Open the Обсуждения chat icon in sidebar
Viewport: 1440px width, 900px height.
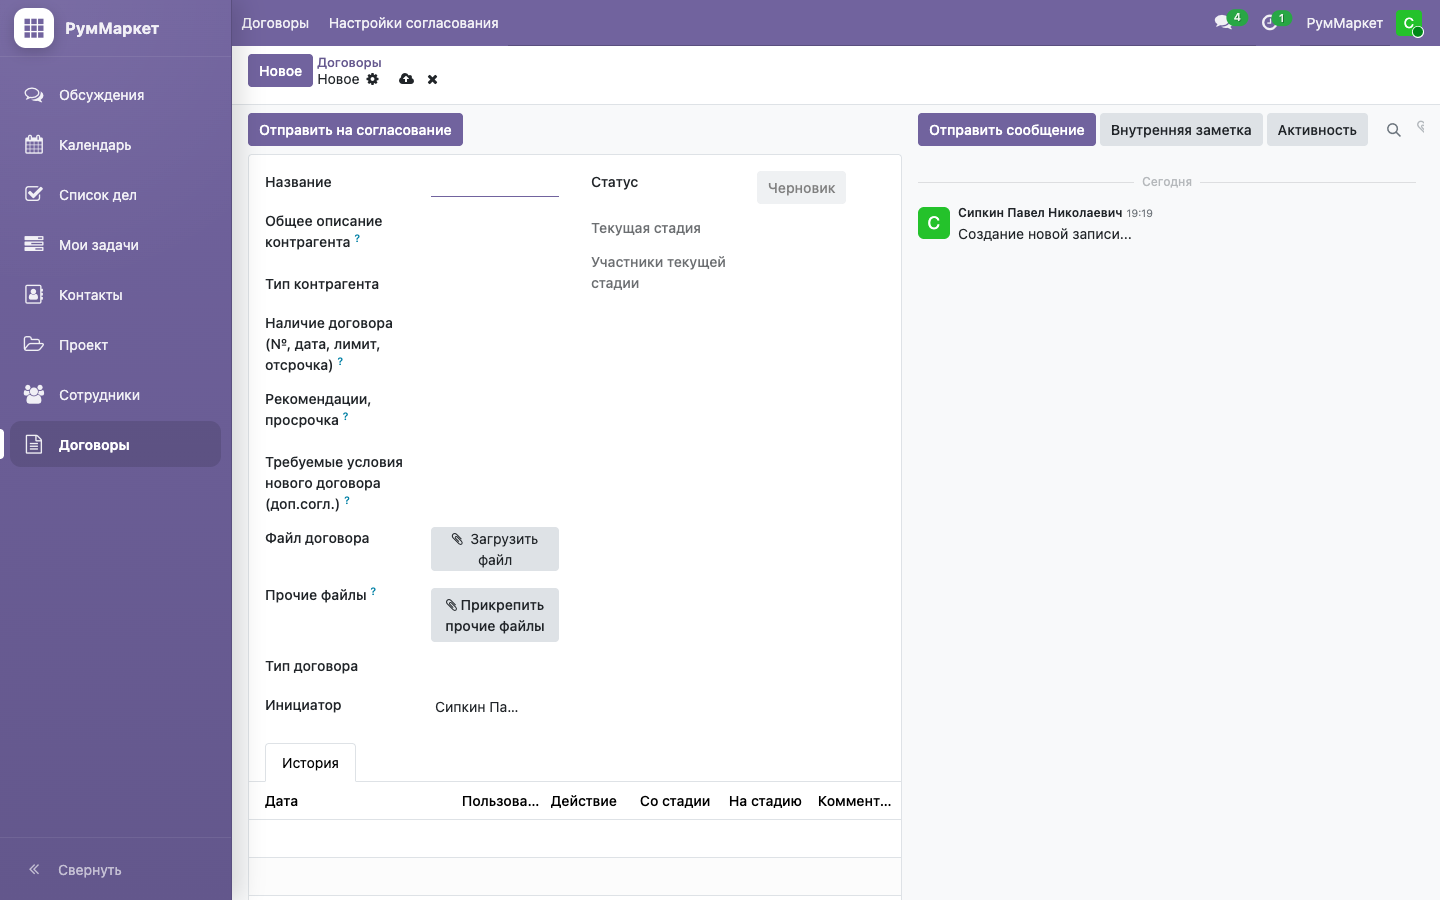[x=34, y=95]
